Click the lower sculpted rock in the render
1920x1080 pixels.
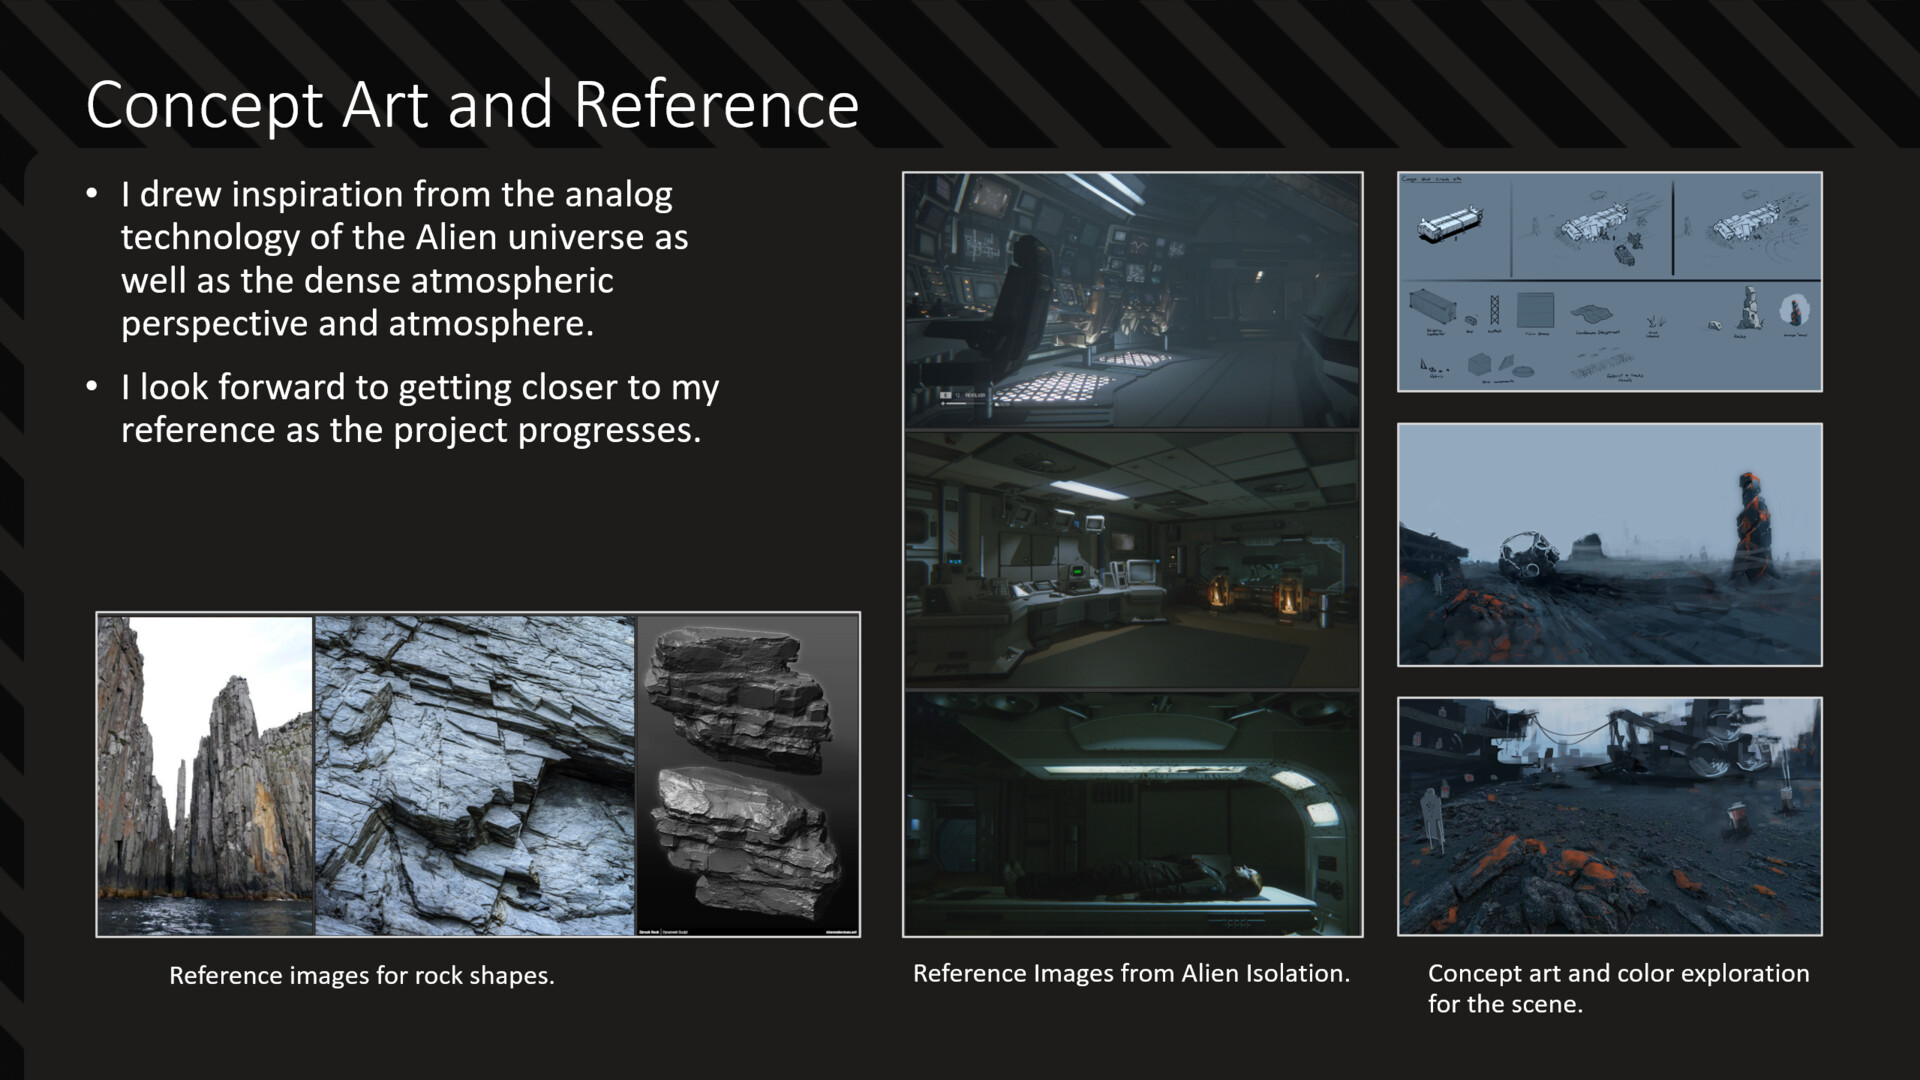point(745,842)
